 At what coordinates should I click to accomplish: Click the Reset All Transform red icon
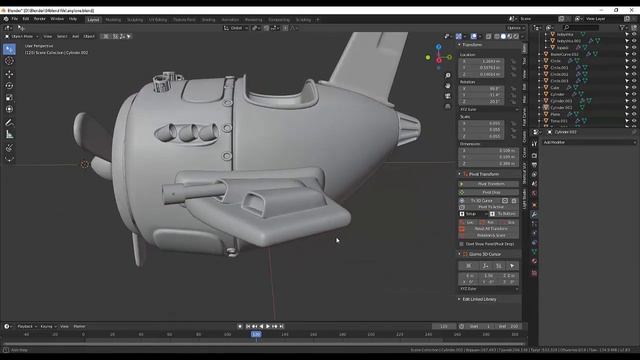[x=462, y=229]
